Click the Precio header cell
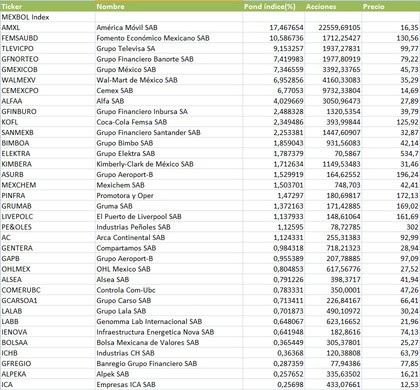Image resolution: width=420 pixels, height=390 pixels. point(391,6)
